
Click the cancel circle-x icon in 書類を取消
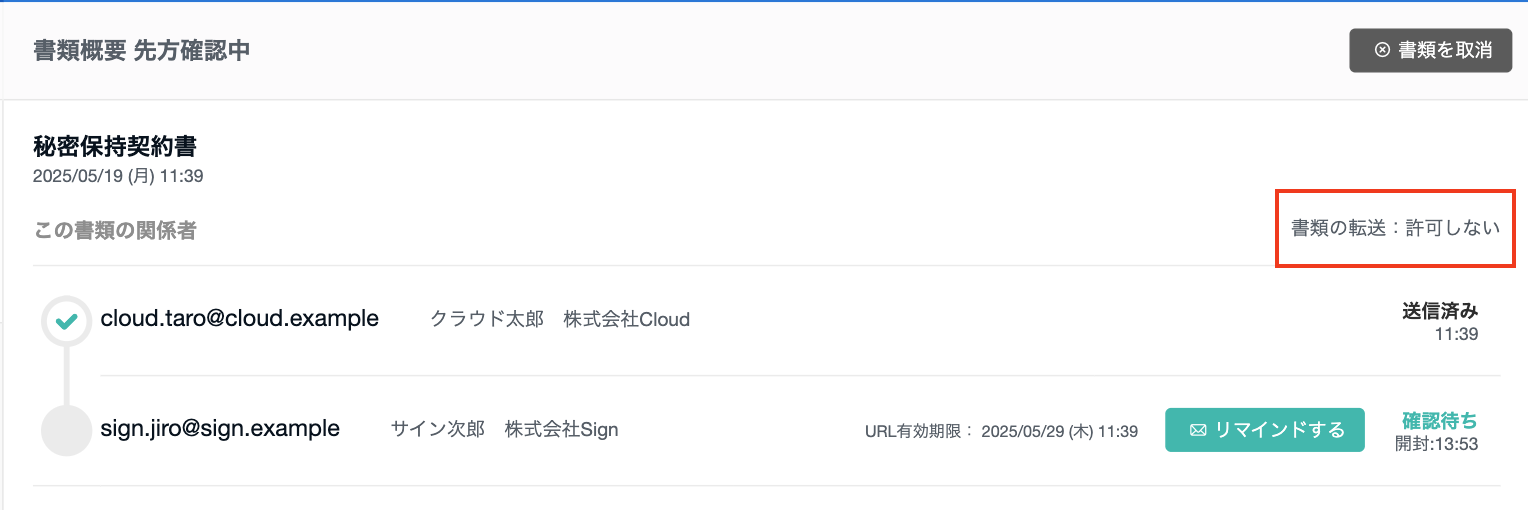[1382, 50]
